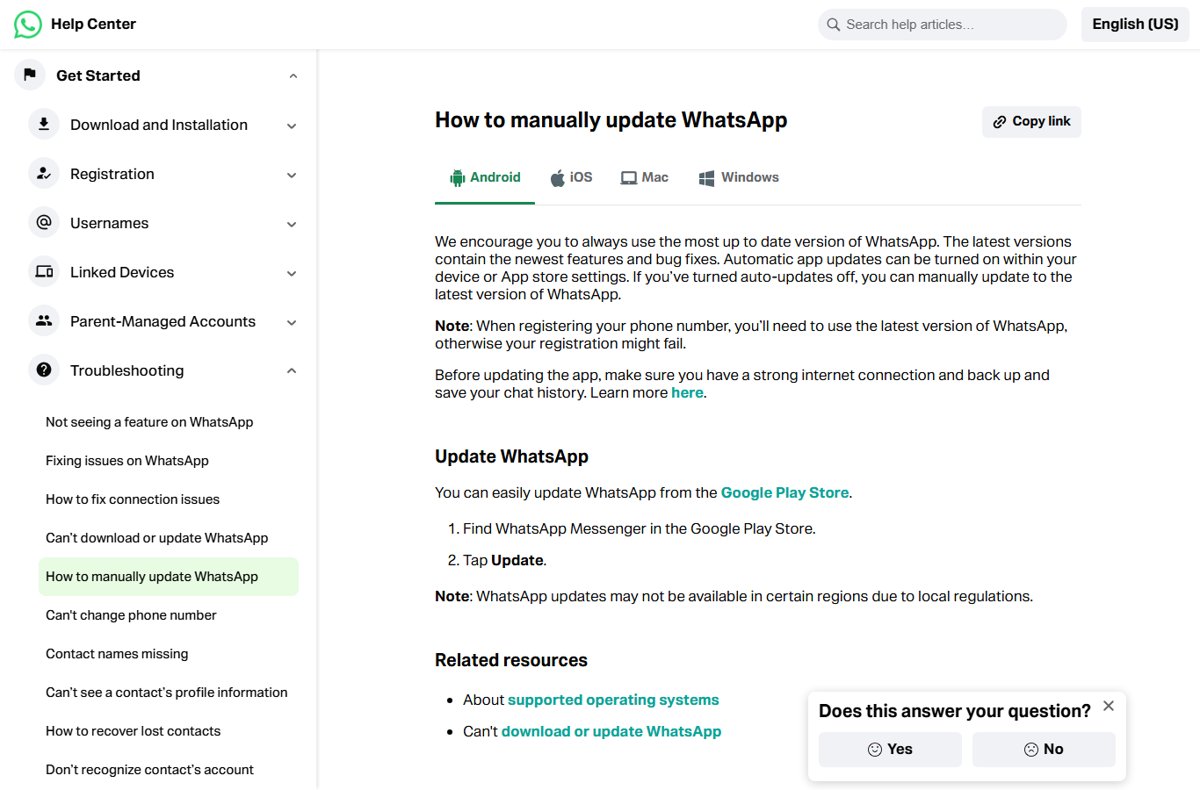The width and height of the screenshot is (1200, 790).
Task: Click the Windows logo icon
Action: (x=706, y=178)
